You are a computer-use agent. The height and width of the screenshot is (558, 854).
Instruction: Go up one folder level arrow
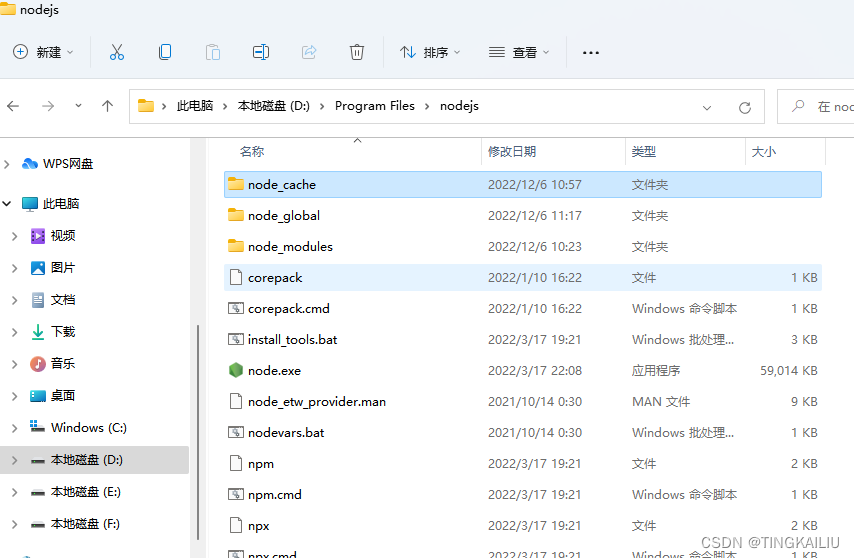pyautogui.click(x=107, y=106)
